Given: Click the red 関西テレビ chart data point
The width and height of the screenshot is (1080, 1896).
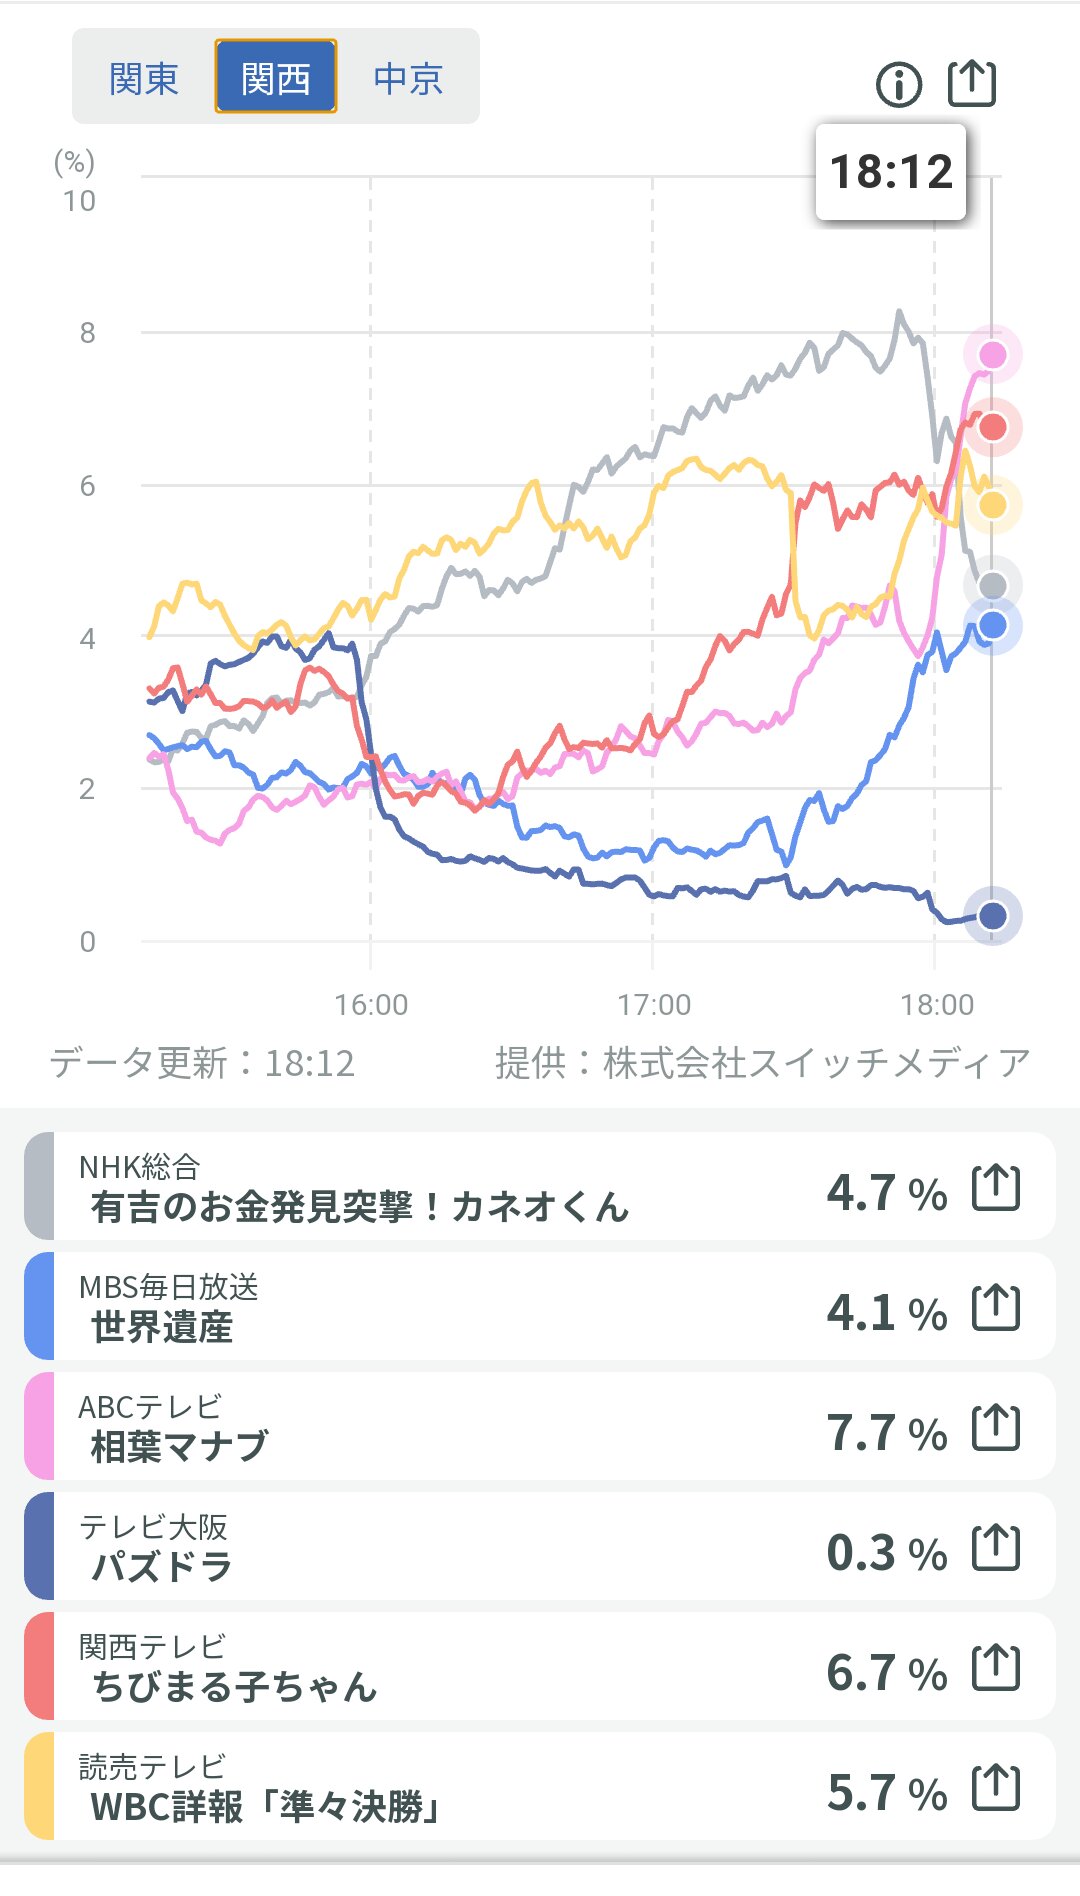Looking at the screenshot, I should point(992,427).
